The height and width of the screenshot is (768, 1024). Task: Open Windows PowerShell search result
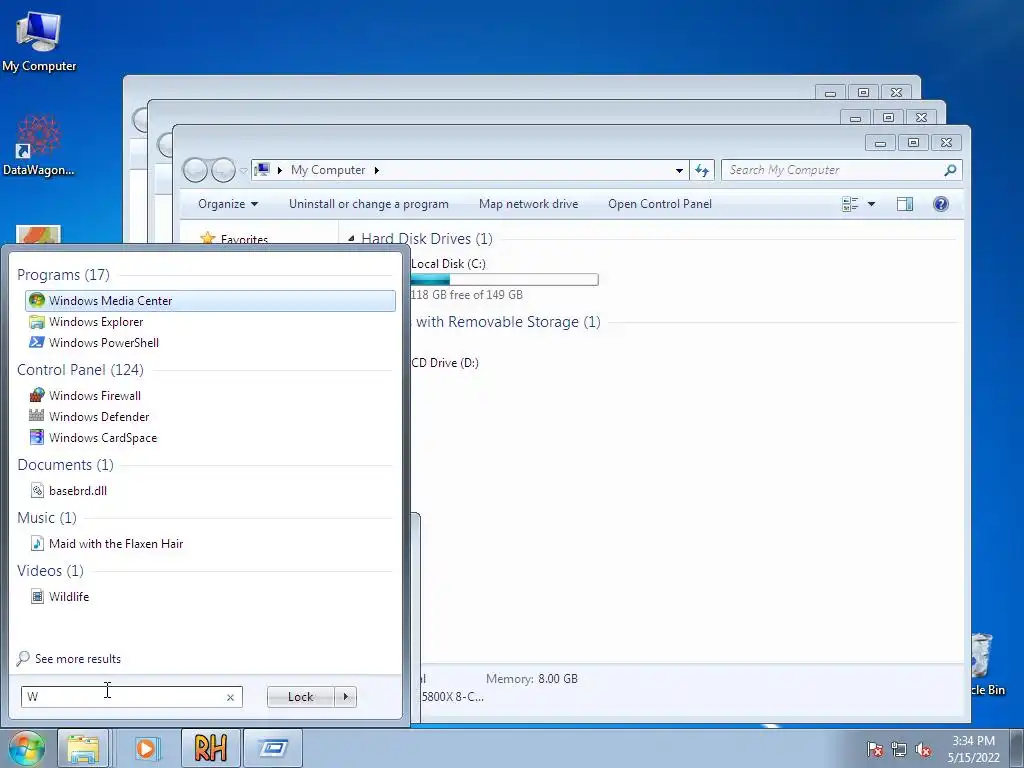[x=94, y=343]
